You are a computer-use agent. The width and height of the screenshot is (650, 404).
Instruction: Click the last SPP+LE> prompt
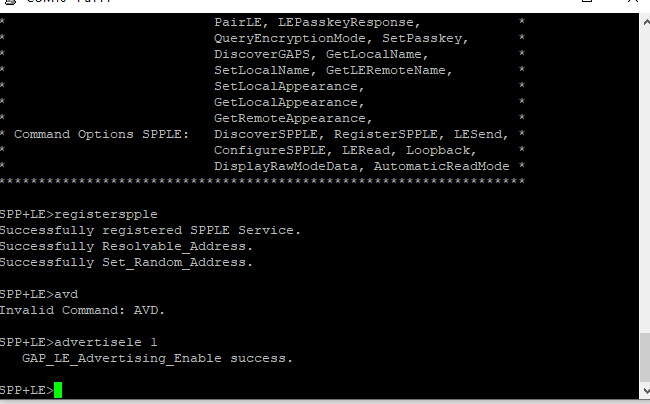point(26,389)
